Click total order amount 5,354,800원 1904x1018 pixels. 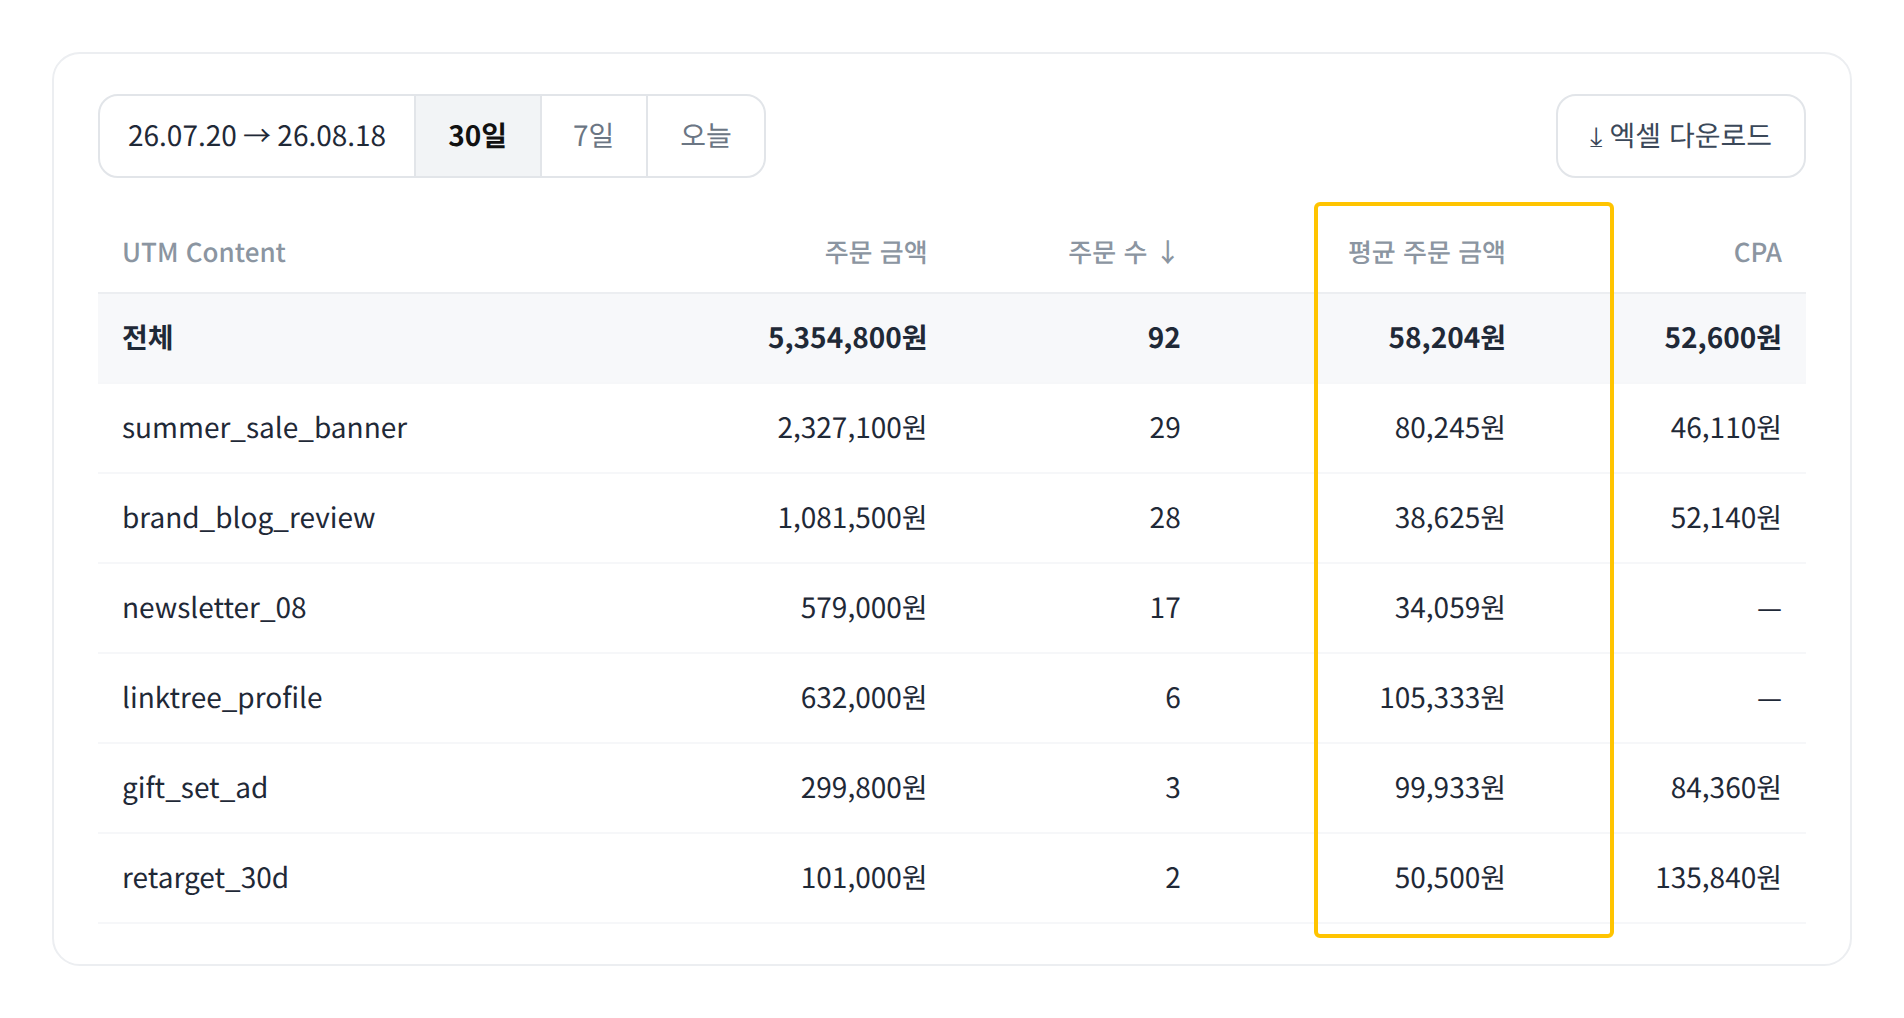coord(847,338)
